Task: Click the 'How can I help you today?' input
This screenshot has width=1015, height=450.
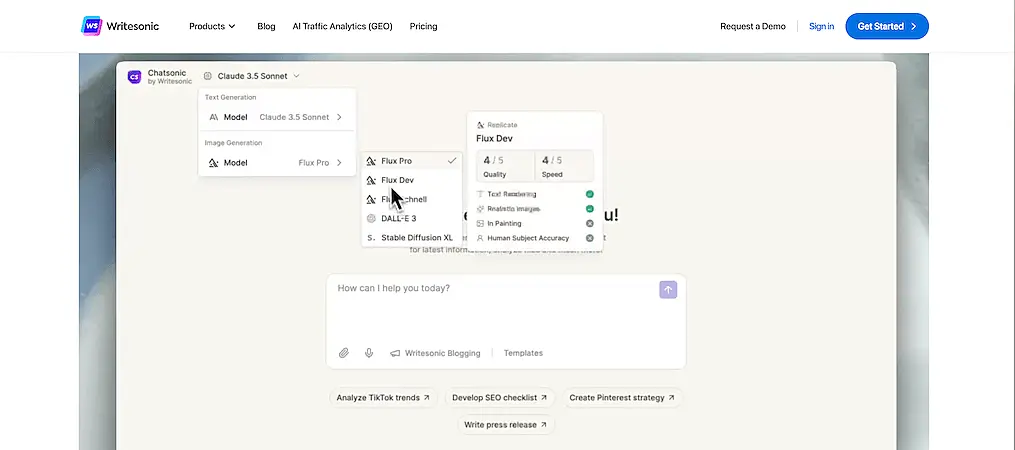Action: (x=506, y=321)
